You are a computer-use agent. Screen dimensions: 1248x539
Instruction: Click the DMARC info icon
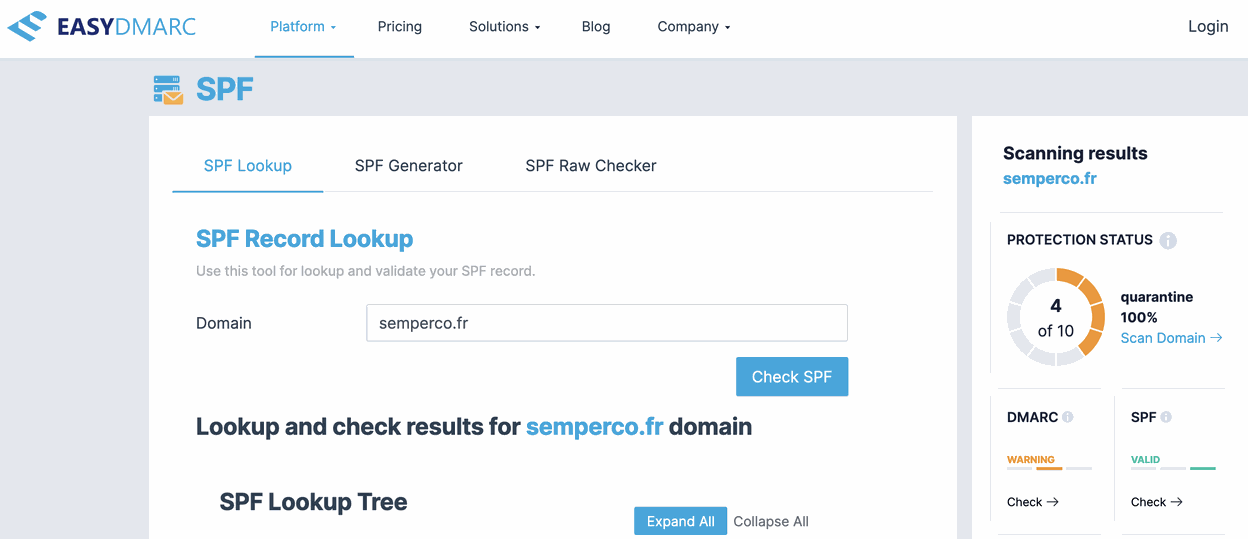click(x=1068, y=417)
